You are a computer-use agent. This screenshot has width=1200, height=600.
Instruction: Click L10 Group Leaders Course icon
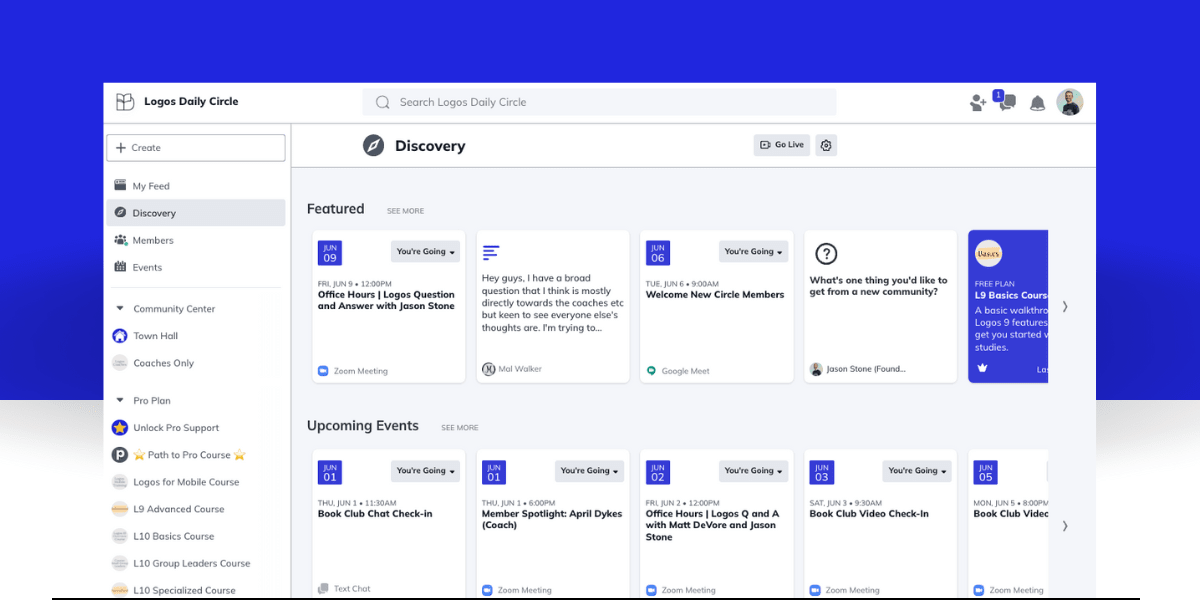(x=120, y=563)
